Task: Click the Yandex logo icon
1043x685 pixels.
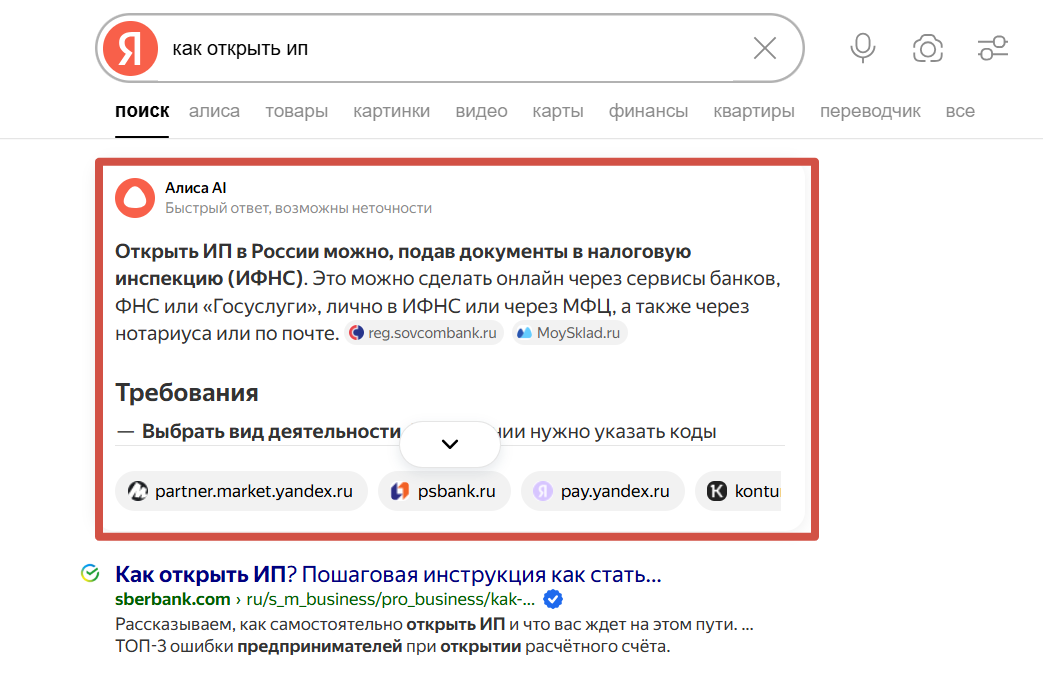Action: coord(128,48)
